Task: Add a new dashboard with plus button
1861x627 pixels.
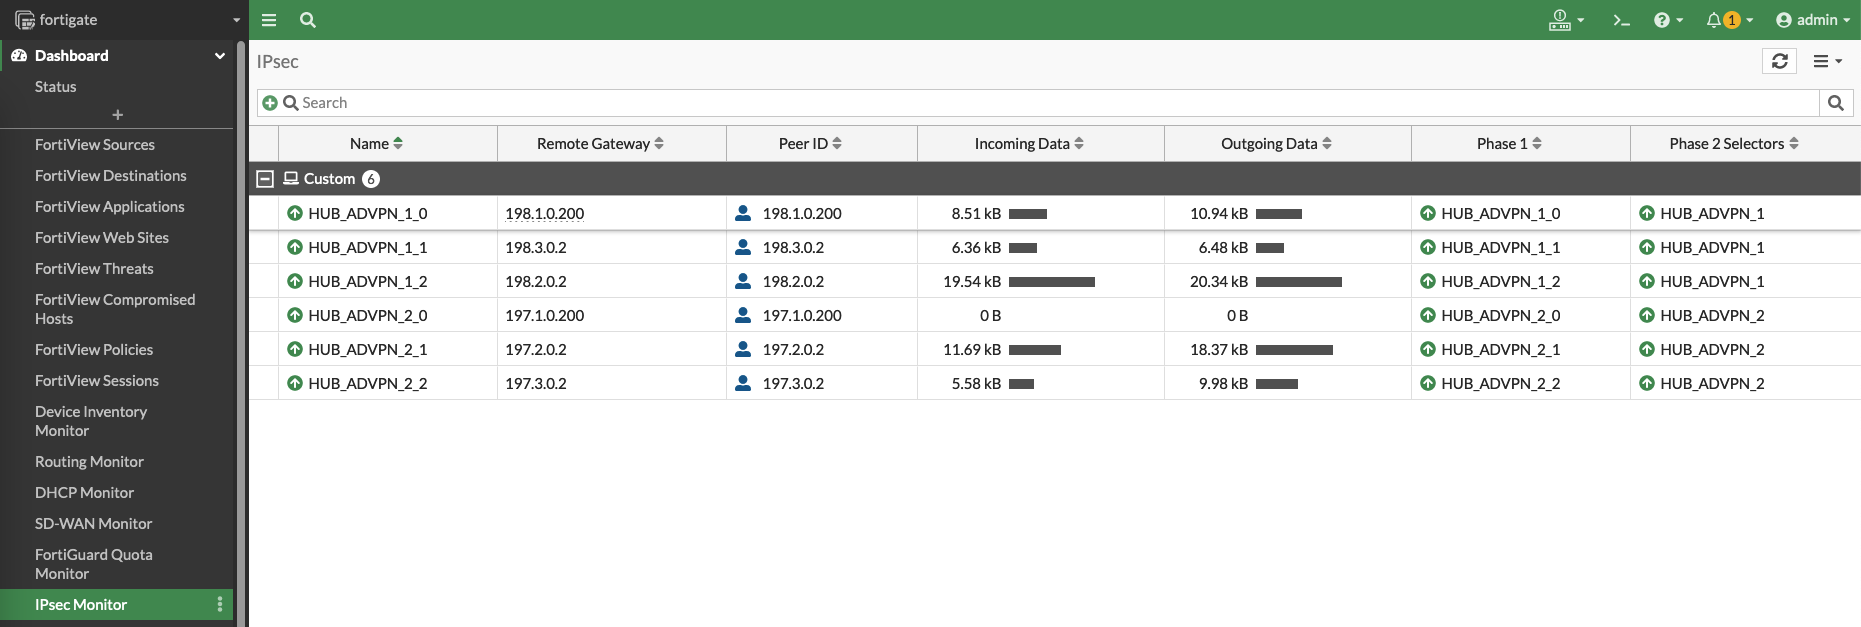Action: coord(117,115)
